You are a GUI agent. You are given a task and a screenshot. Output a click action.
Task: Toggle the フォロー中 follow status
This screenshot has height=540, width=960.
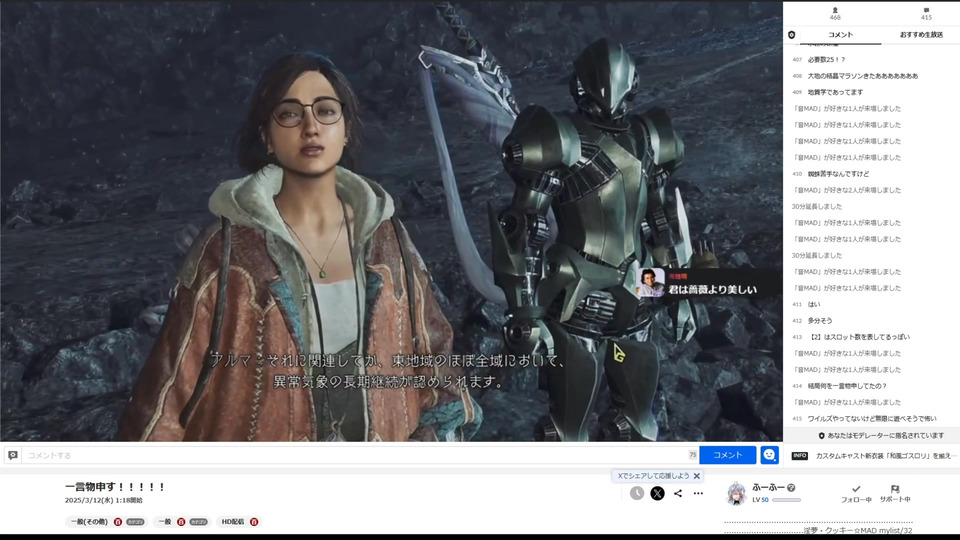[856, 493]
